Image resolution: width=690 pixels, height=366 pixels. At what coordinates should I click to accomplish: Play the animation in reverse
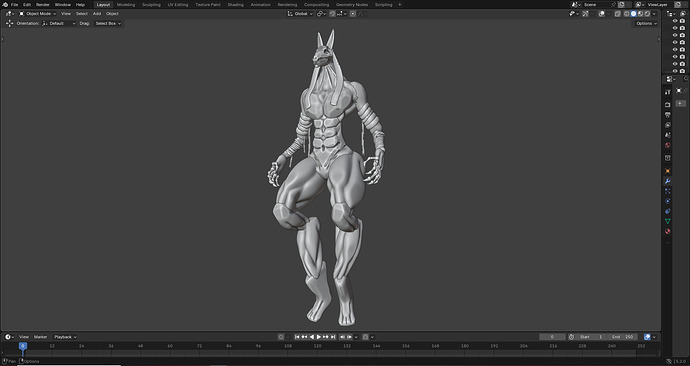(312, 337)
